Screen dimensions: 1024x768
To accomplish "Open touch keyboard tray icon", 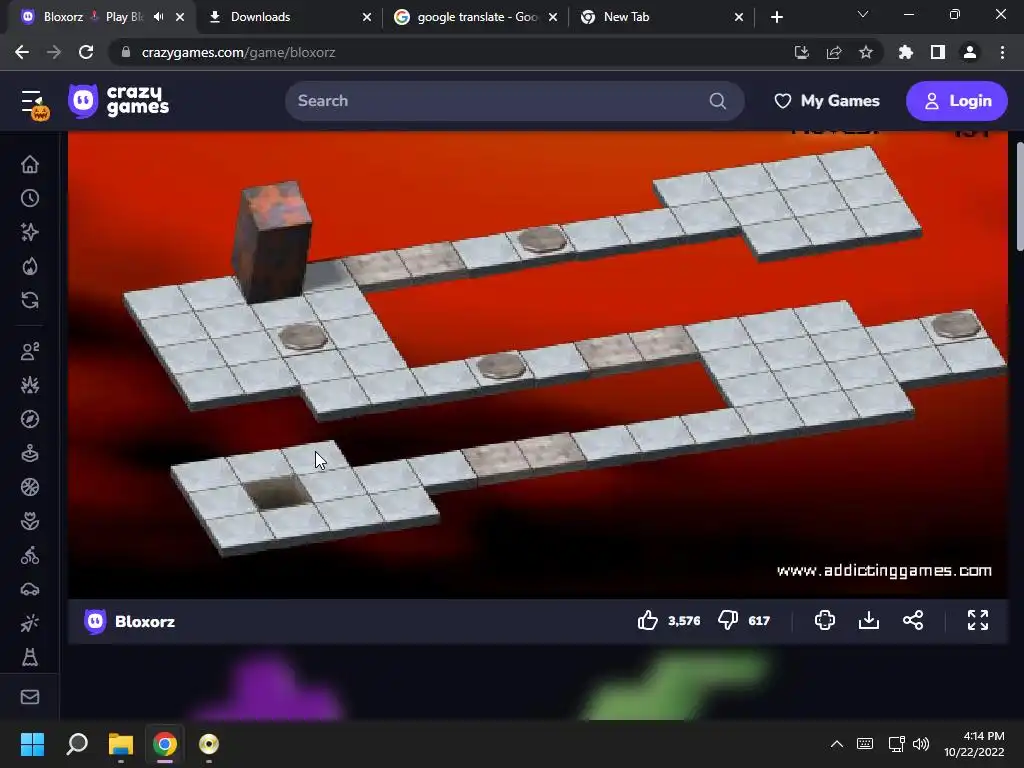I will (x=865, y=744).
